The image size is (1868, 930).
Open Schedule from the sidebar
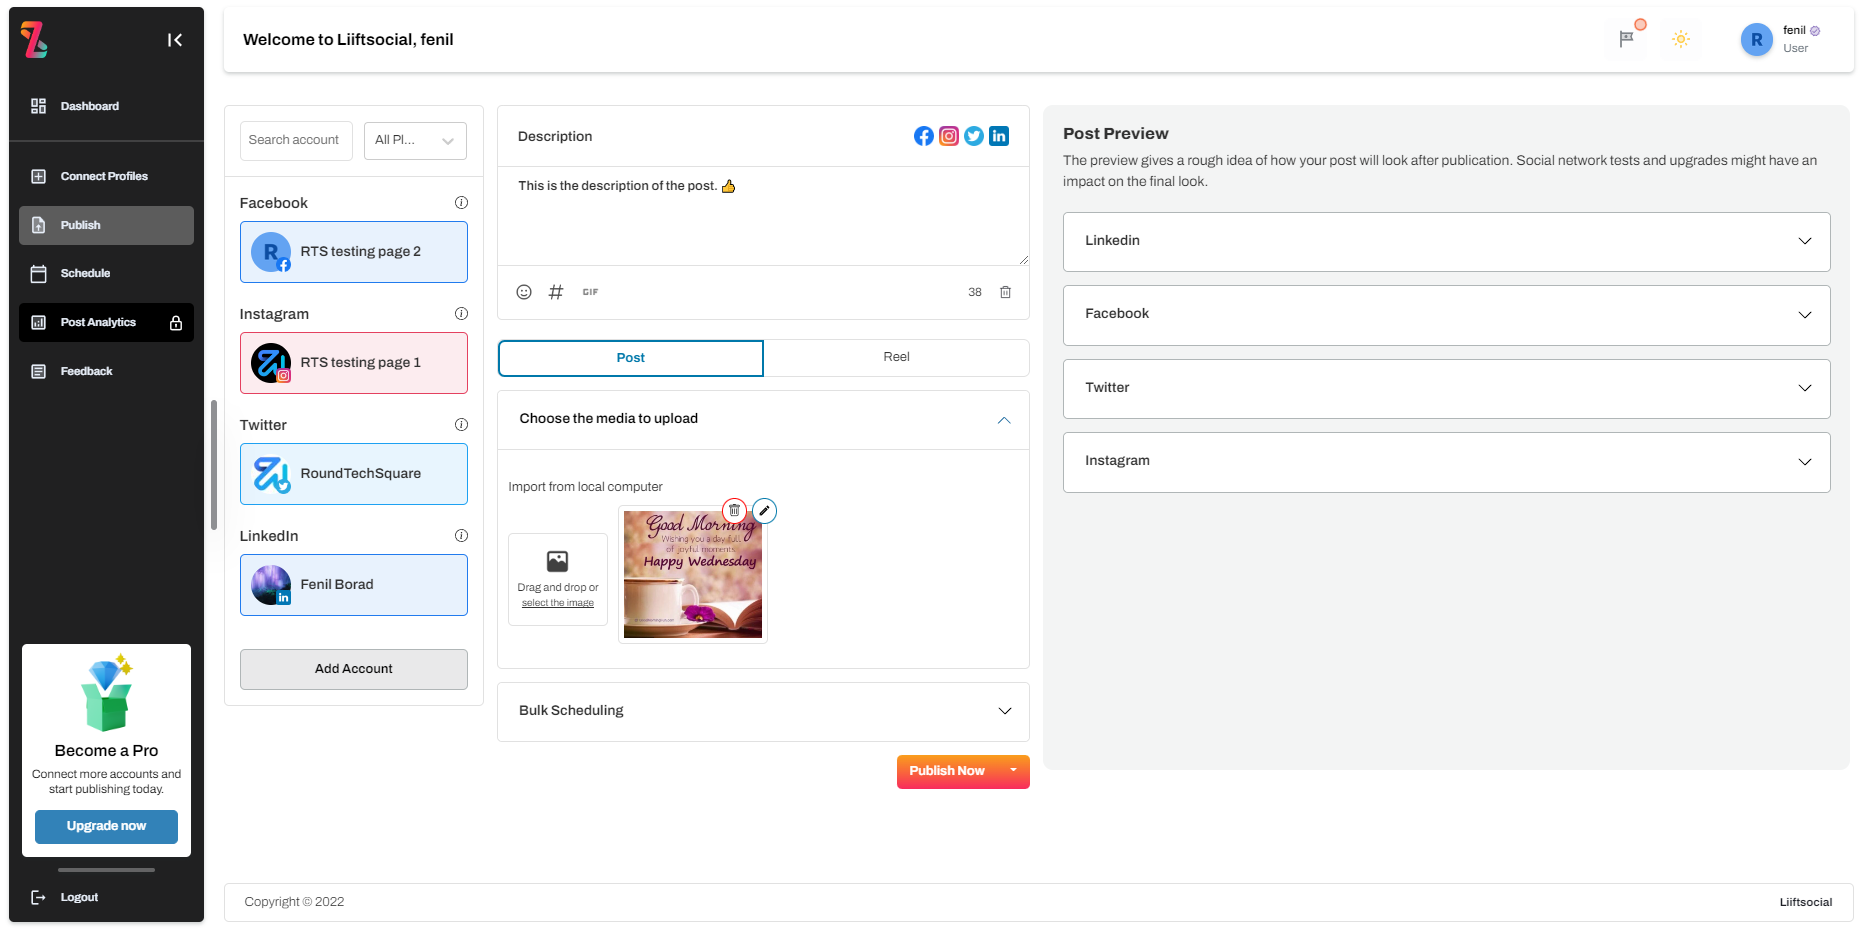(x=85, y=273)
